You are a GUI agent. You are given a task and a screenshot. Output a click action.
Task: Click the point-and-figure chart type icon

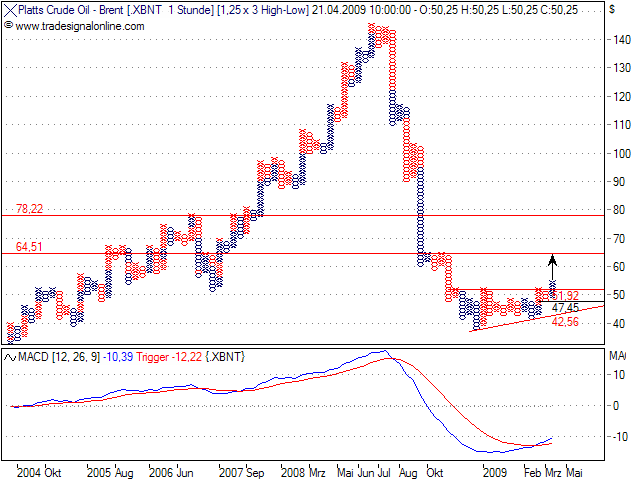tap(10, 9)
